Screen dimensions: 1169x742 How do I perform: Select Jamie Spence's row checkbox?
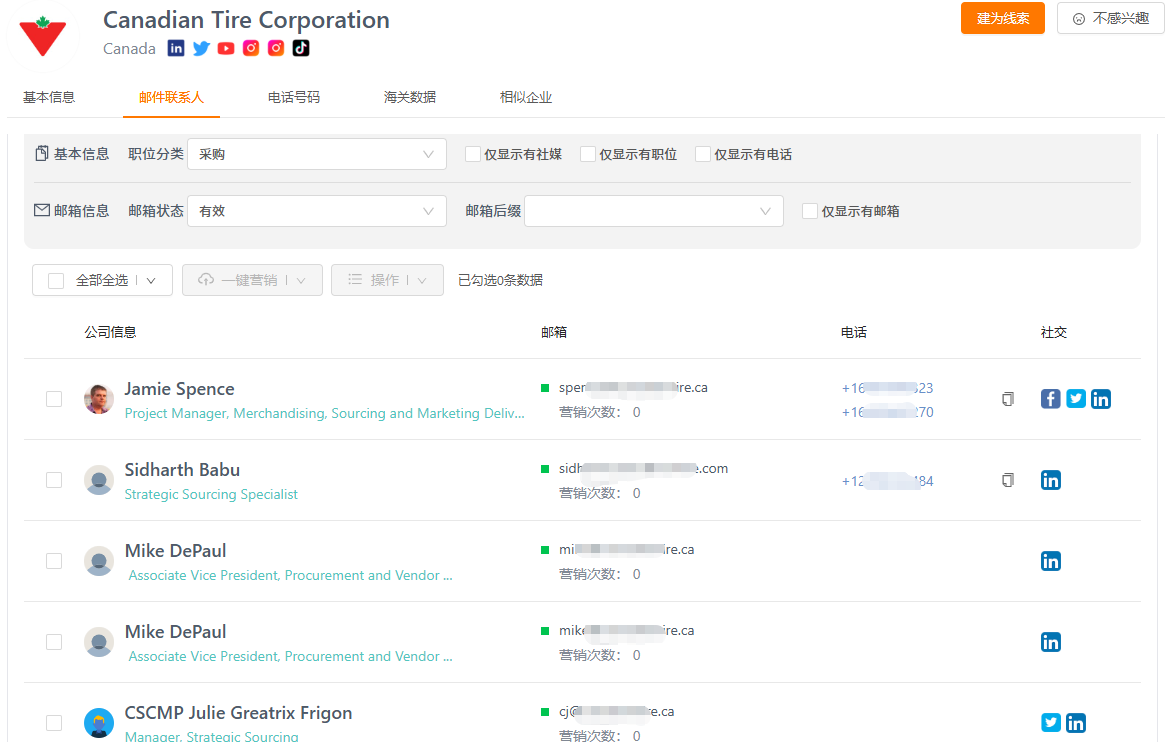click(54, 399)
